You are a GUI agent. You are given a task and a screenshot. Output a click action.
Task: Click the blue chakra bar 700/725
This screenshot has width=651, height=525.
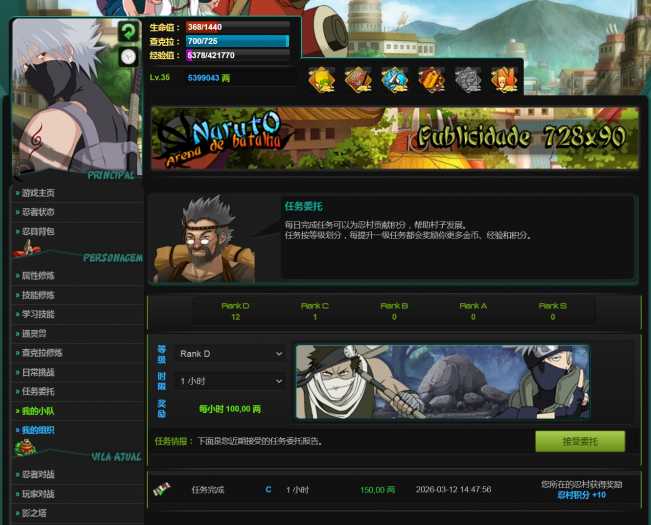[x=237, y=41]
